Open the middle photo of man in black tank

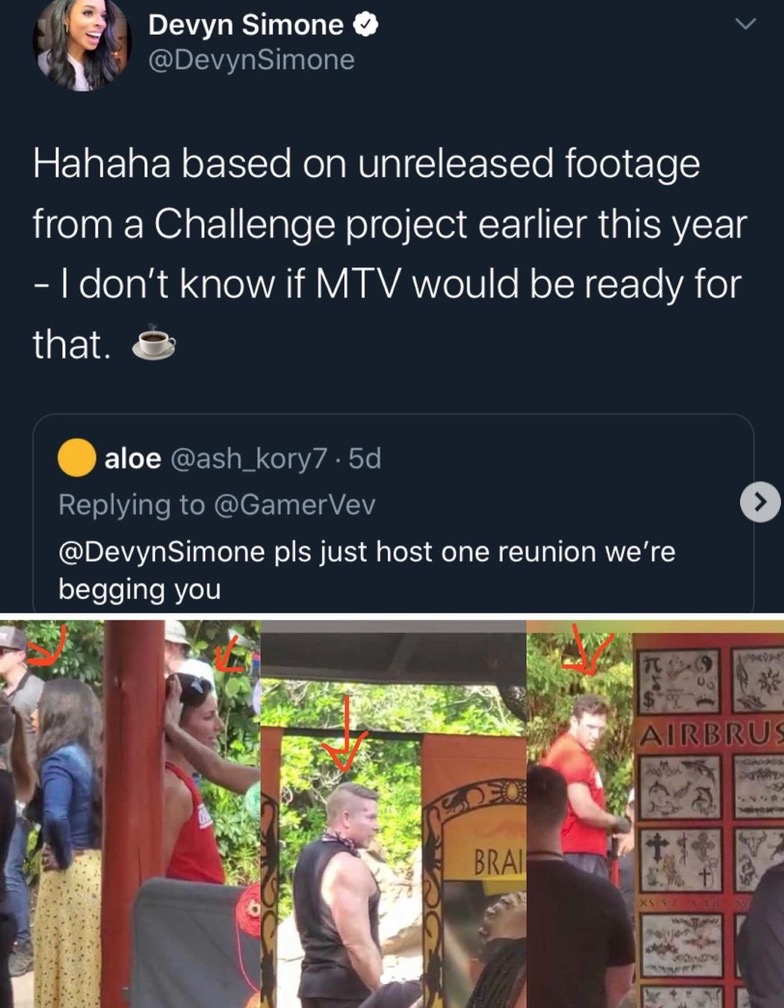click(393, 814)
